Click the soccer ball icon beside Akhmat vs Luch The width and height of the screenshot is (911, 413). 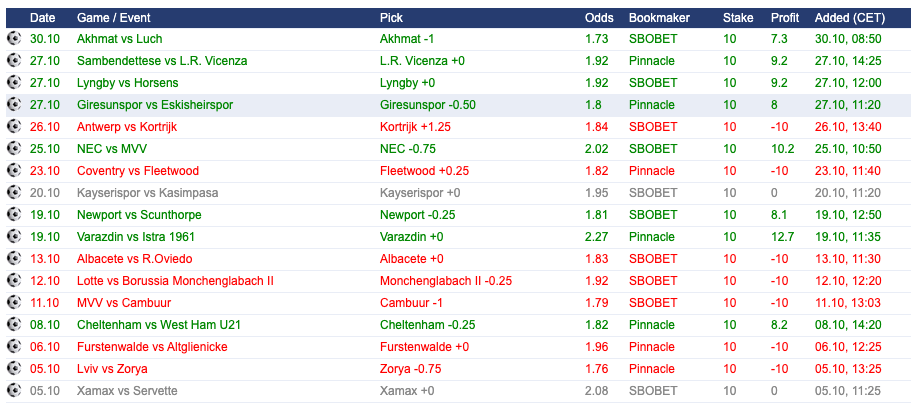(x=14, y=38)
